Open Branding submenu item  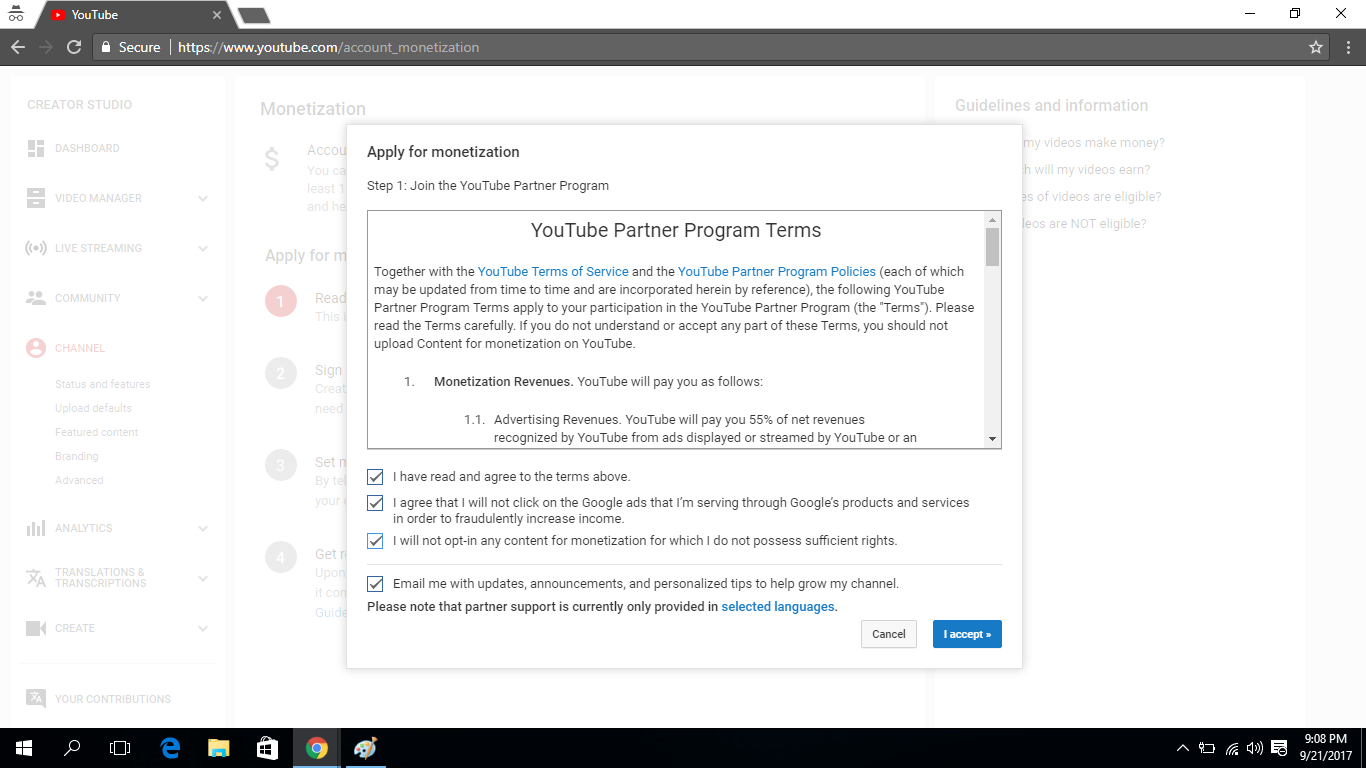click(x=77, y=456)
